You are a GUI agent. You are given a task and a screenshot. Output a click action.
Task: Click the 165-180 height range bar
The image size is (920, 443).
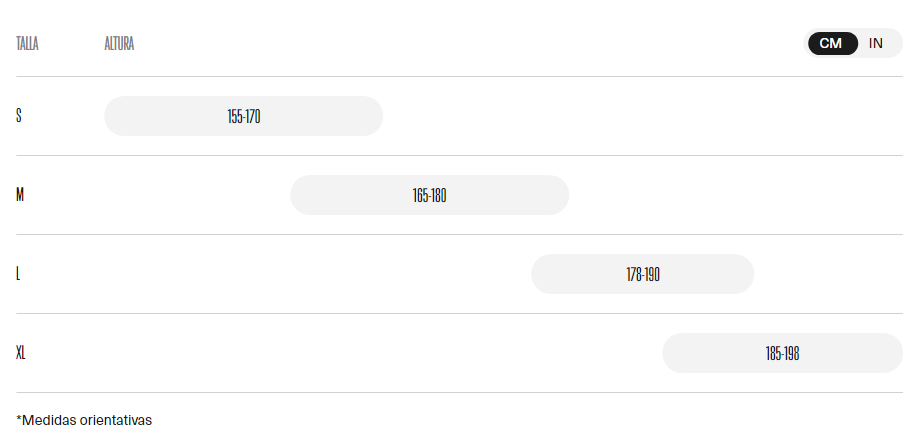pos(429,195)
